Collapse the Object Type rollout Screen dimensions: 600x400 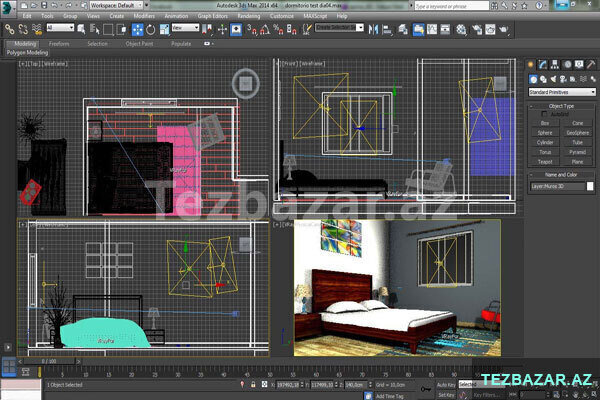(561, 106)
